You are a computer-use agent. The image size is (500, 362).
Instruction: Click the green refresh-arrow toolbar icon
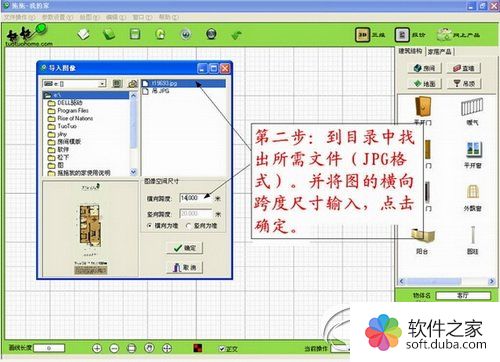click(x=160, y=34)
